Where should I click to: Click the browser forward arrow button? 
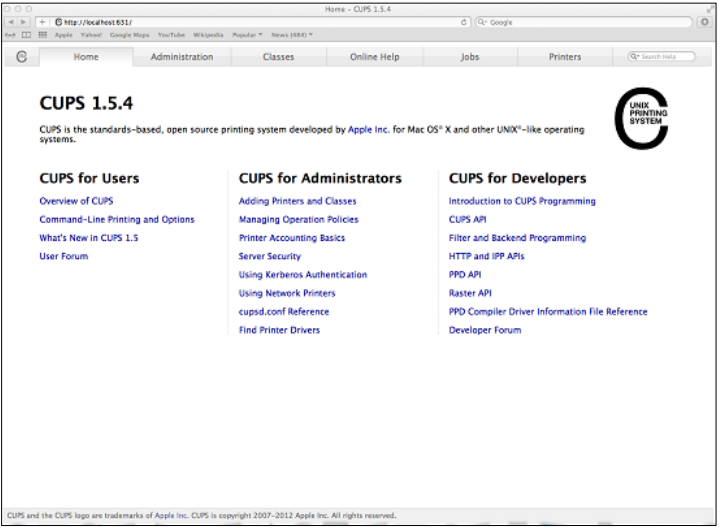coord(24,22)
